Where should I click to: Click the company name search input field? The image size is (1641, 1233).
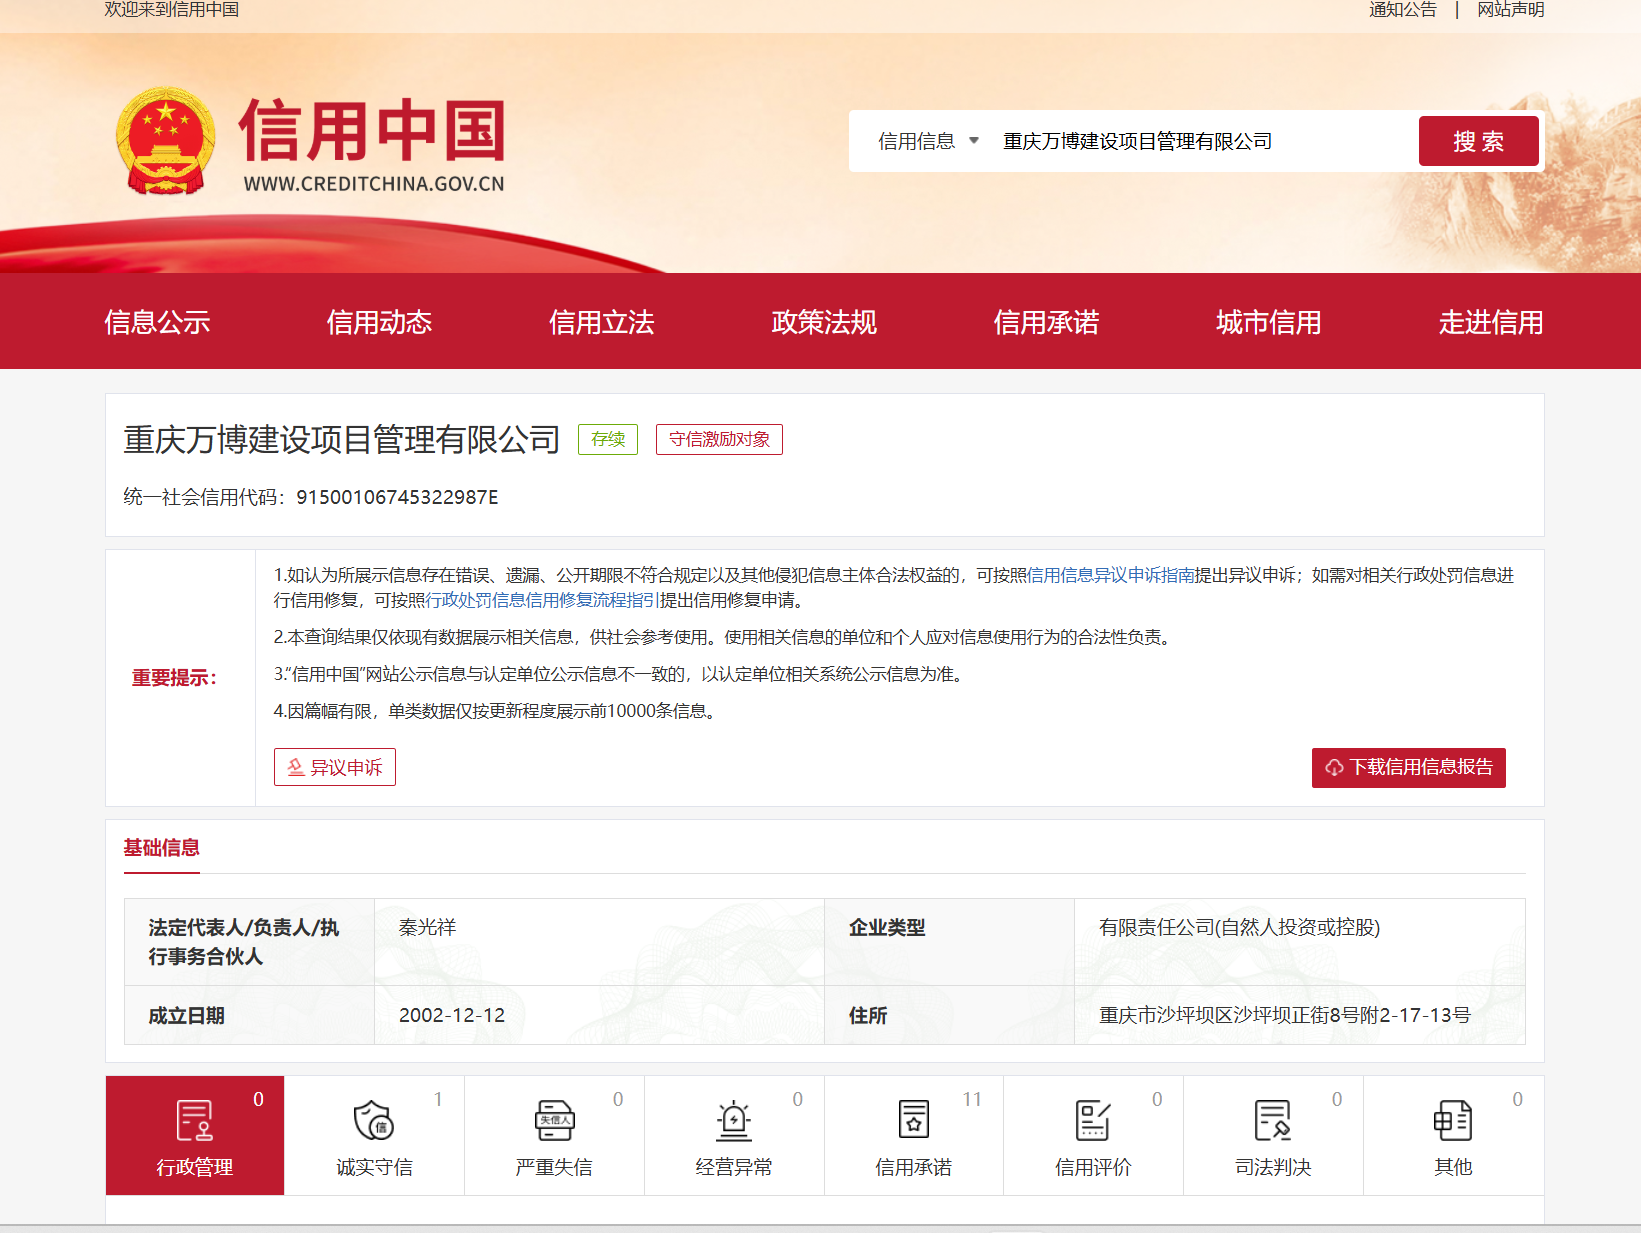point(1200,141)
